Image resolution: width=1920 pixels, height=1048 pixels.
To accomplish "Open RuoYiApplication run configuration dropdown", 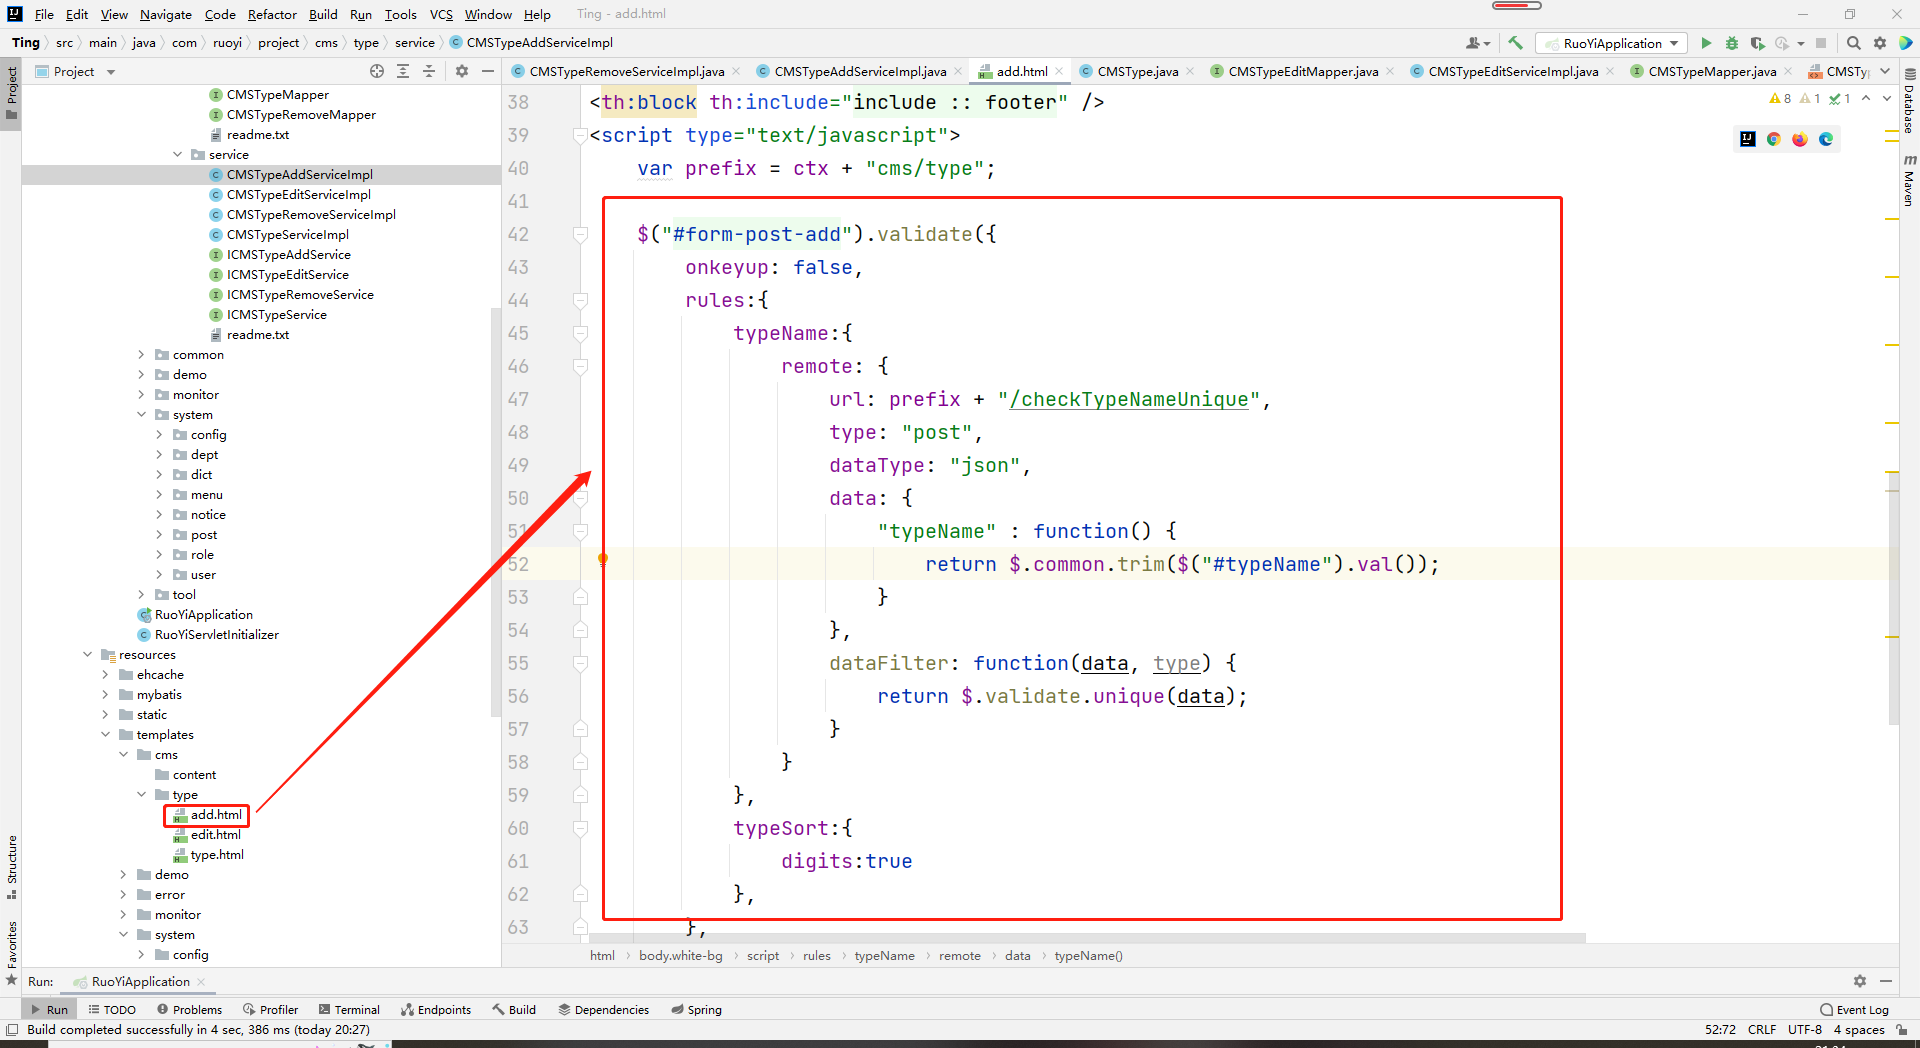I will coord(1612,43).
